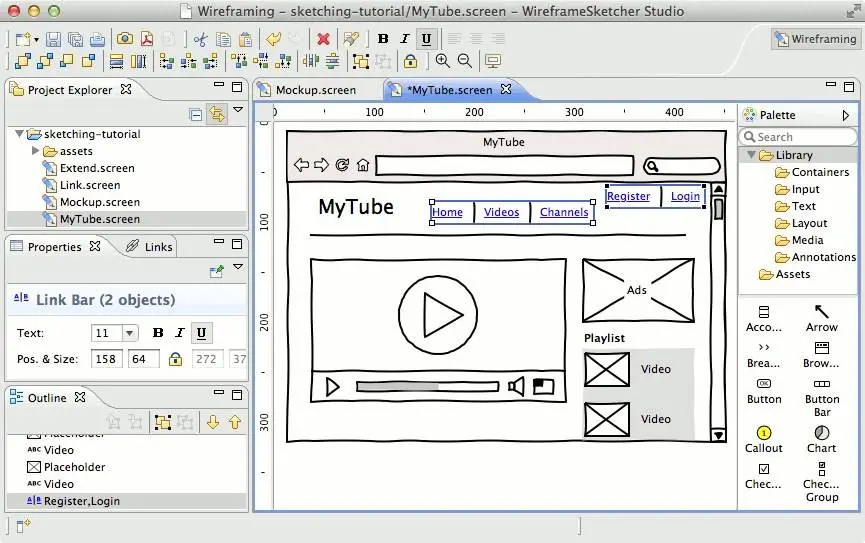This screenshot has height=543, width=865.
Task: Toggle the lock icon in toolbar
Action: (x=410, y=61)
